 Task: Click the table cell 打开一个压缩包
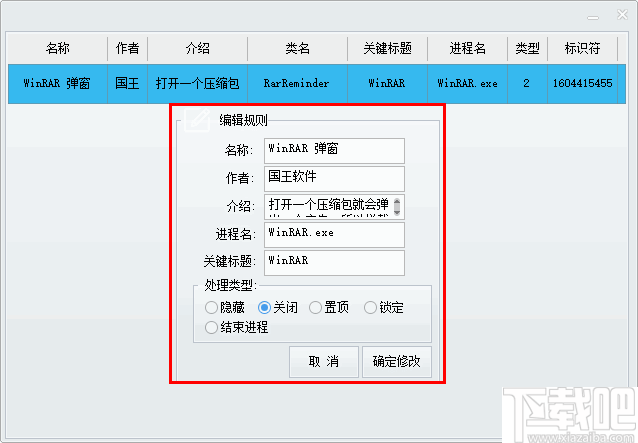coord(197,84)
